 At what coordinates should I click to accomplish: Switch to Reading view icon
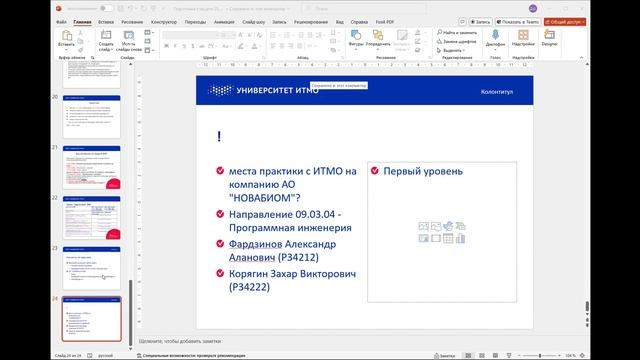tap(495, 356)
